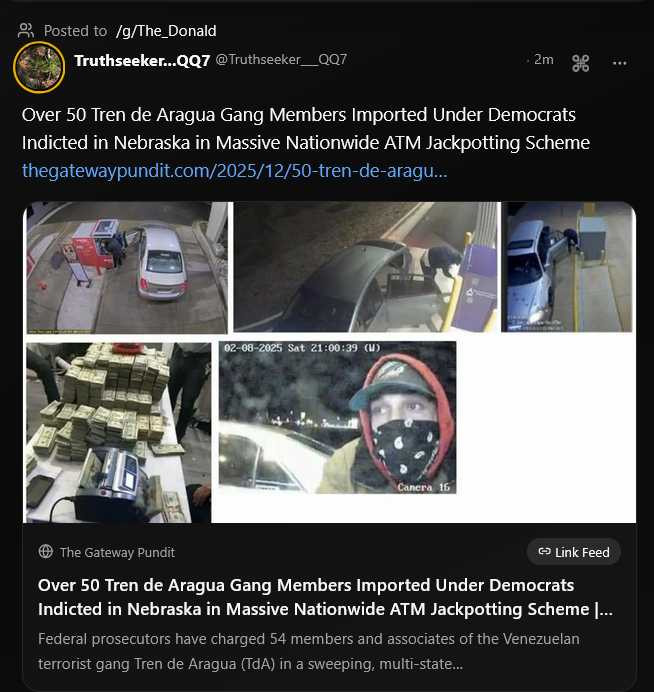Click the Link Feed button
654x692 pixels.
coord(574,551)
